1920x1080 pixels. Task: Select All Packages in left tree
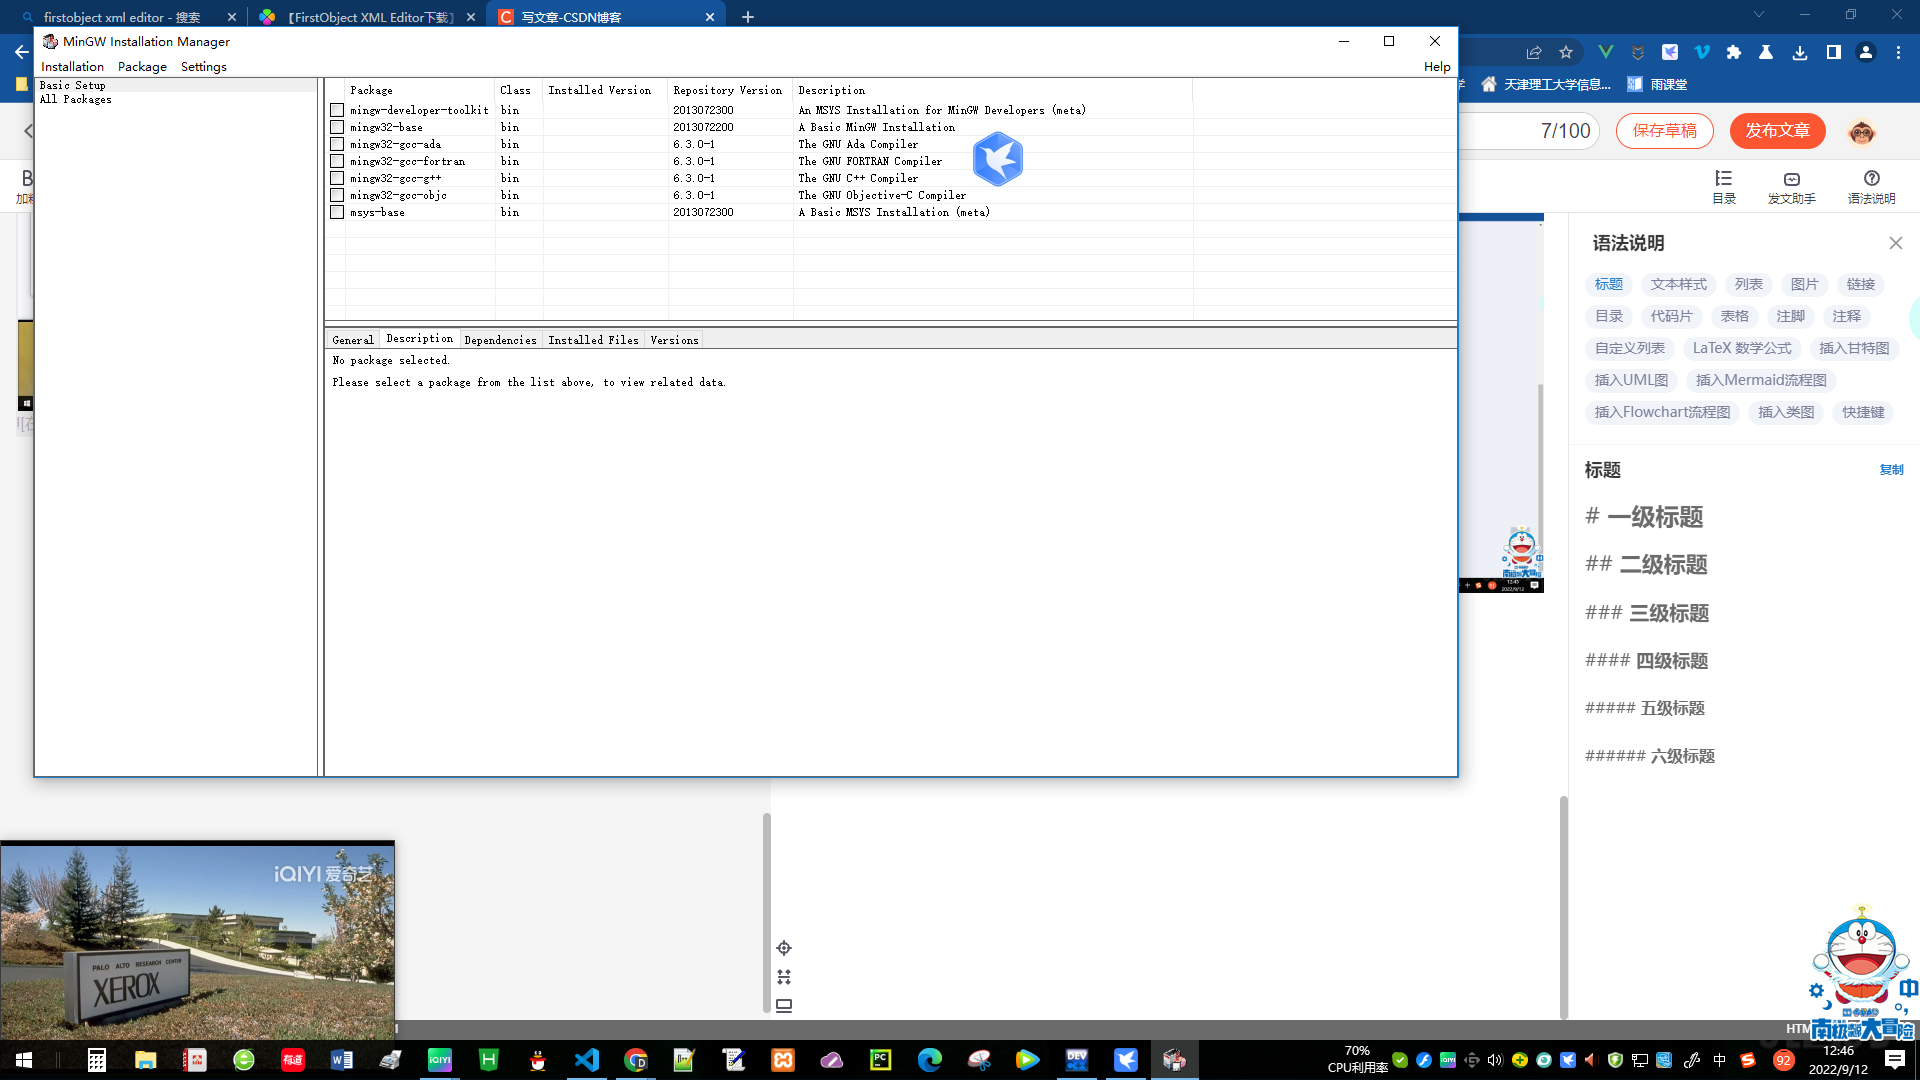click(75, 100)
